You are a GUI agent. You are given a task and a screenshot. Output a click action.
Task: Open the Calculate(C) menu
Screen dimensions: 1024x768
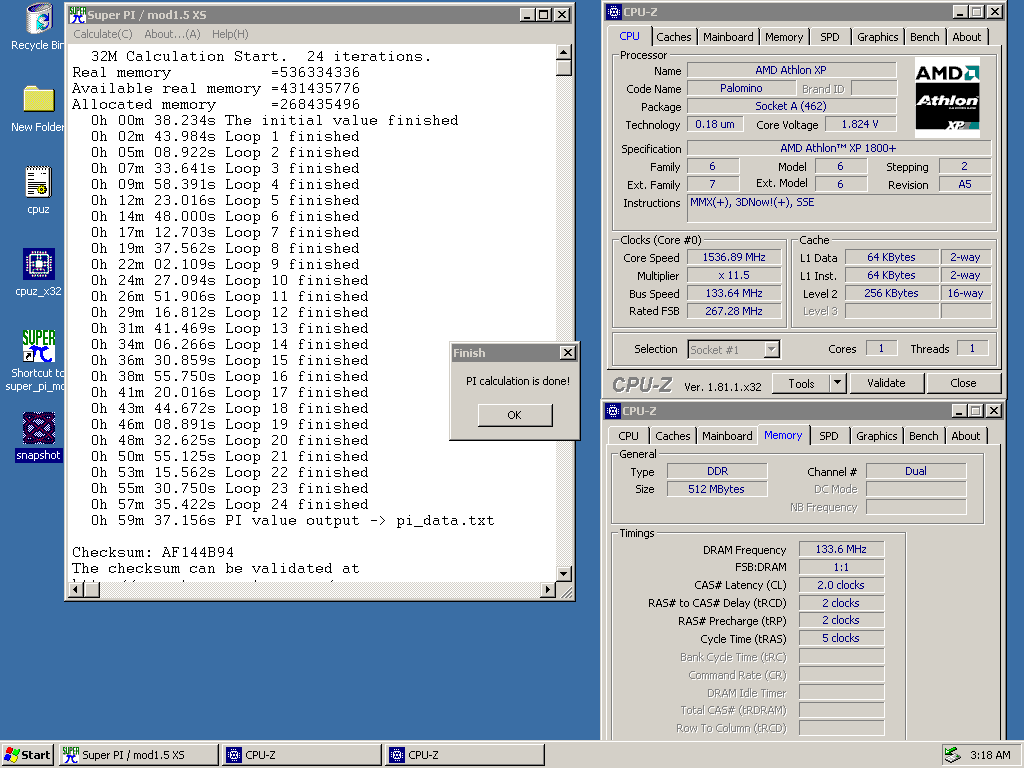tap(103, 34)
